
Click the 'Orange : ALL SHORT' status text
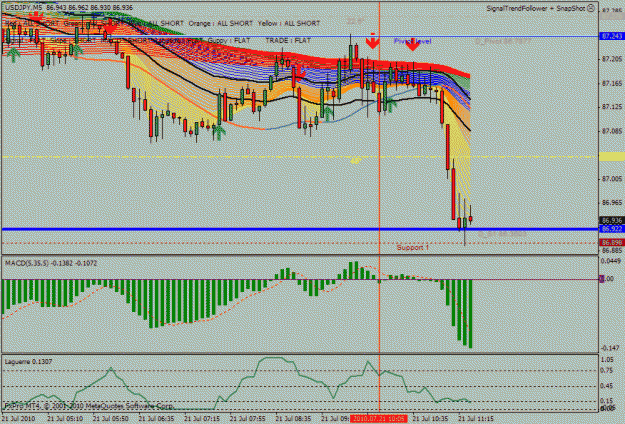pos(220,24)
